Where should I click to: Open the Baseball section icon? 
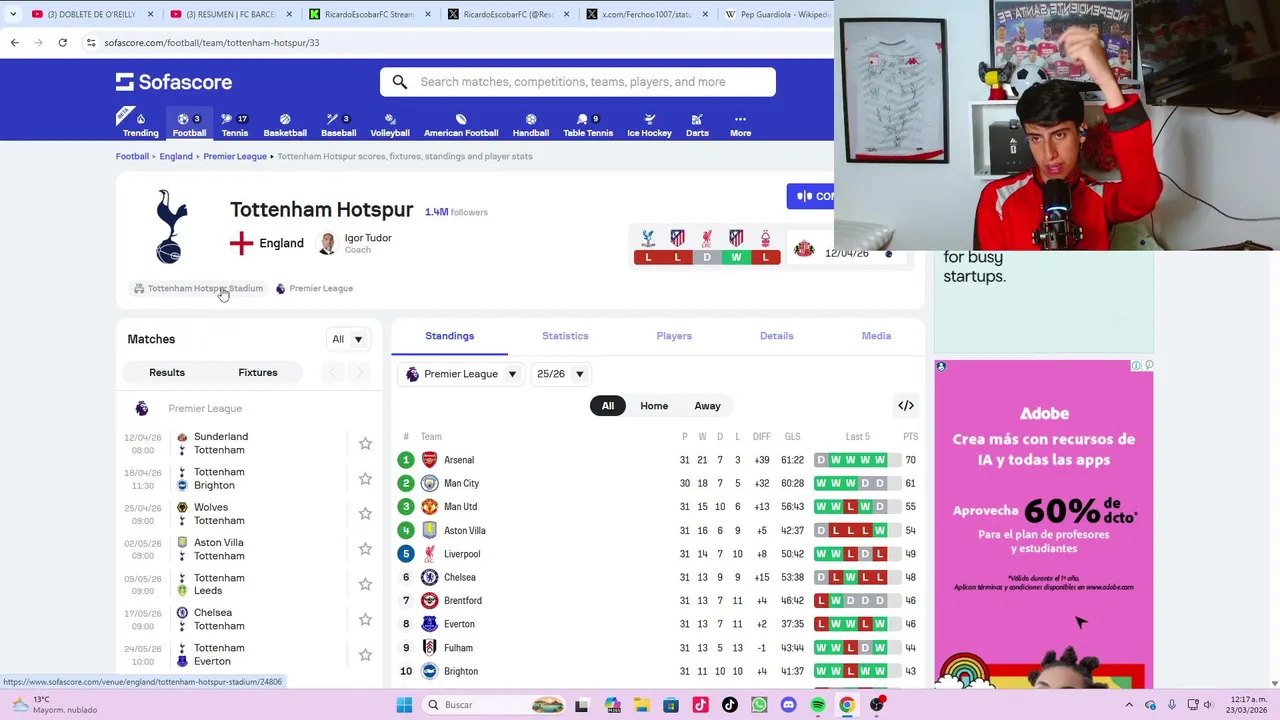pos(338,124)
